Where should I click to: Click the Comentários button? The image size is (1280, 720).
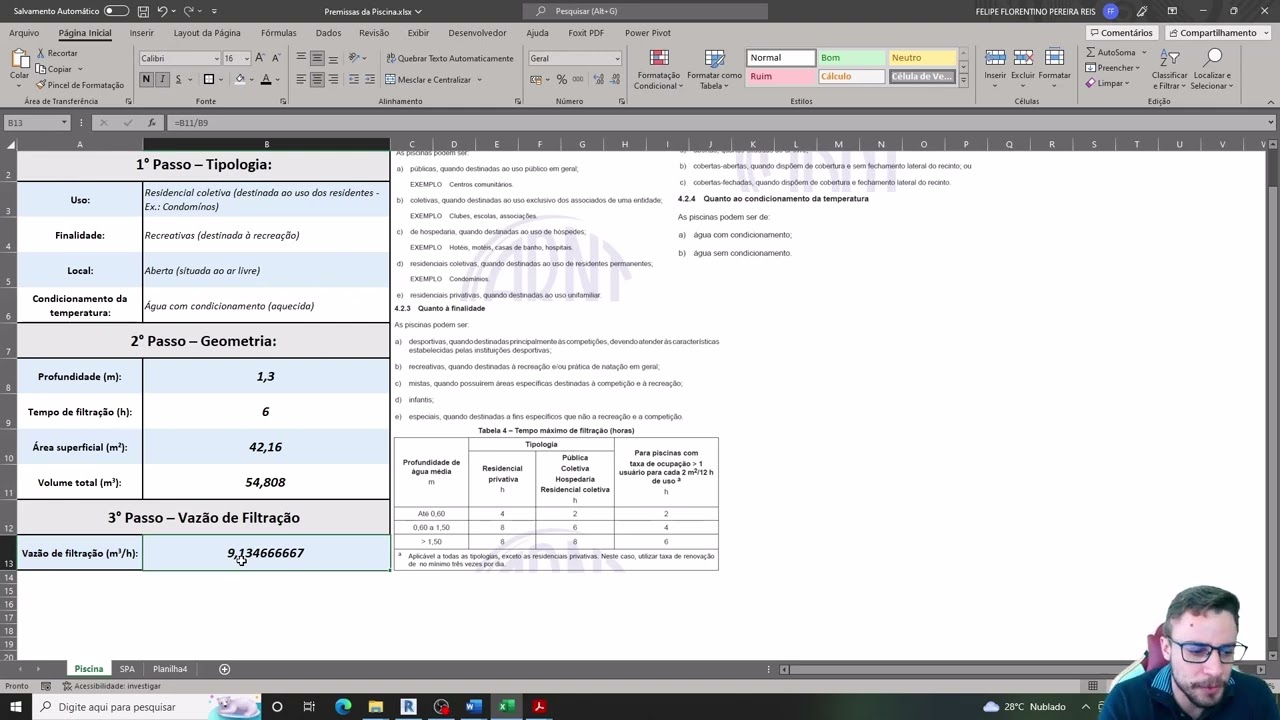click(1121, 33)
